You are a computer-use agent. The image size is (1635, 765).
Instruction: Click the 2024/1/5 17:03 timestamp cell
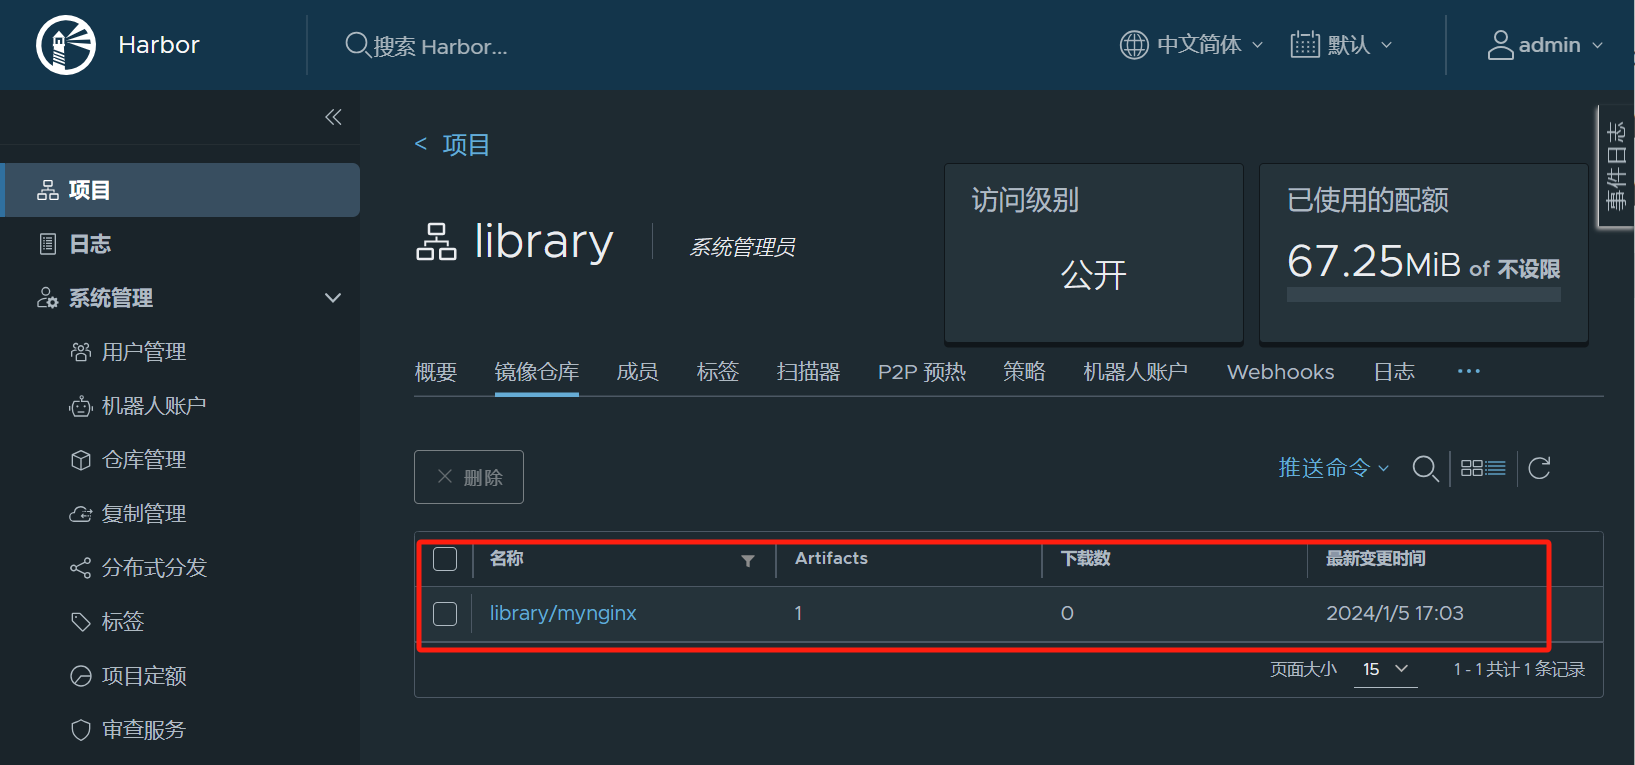[x=1395, y=613]
